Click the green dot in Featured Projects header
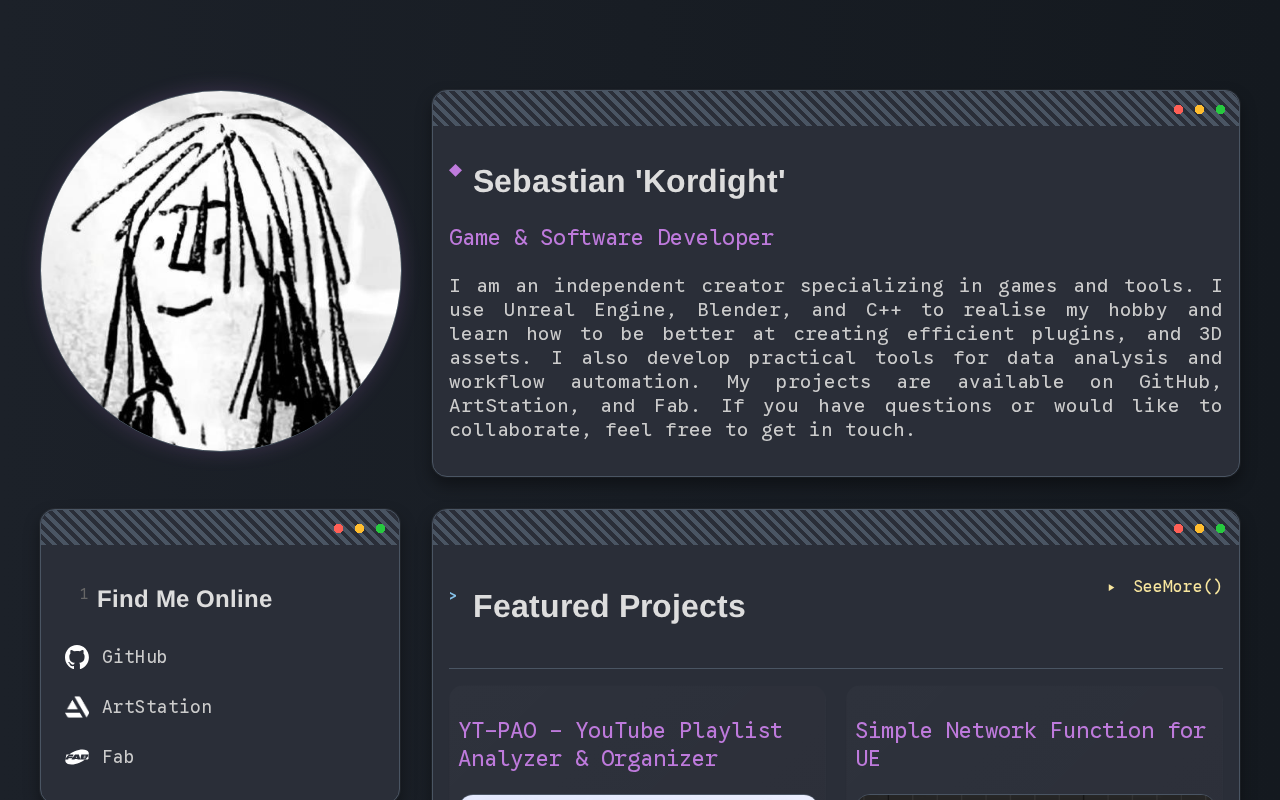 point(1220,528)
